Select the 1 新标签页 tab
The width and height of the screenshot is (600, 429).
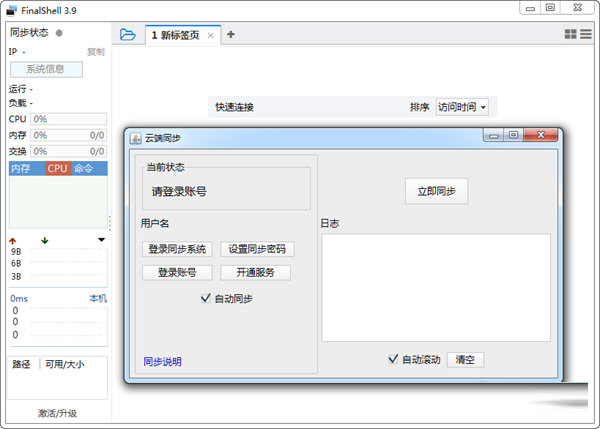(175, 35)
